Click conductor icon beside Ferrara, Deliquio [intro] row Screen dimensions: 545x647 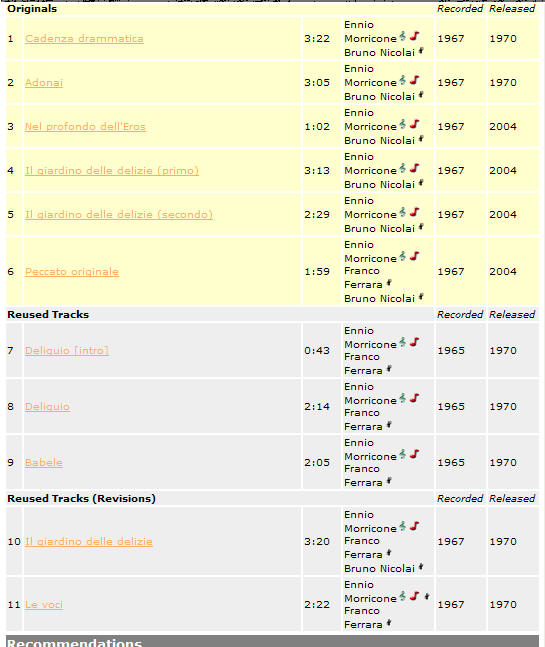click(x=389, y=369)
